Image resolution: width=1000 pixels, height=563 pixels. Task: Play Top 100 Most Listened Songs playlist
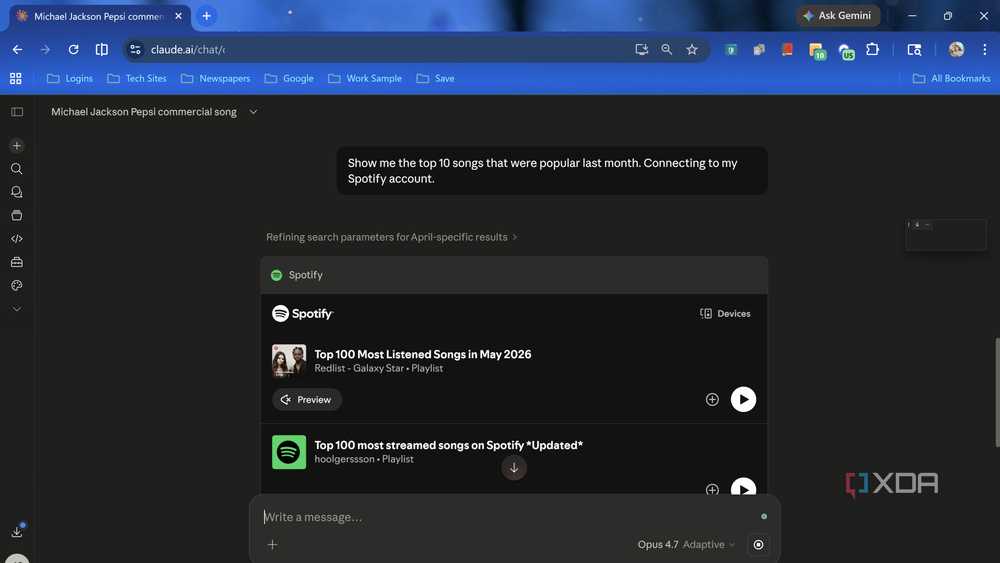click(x=743, y=399)
